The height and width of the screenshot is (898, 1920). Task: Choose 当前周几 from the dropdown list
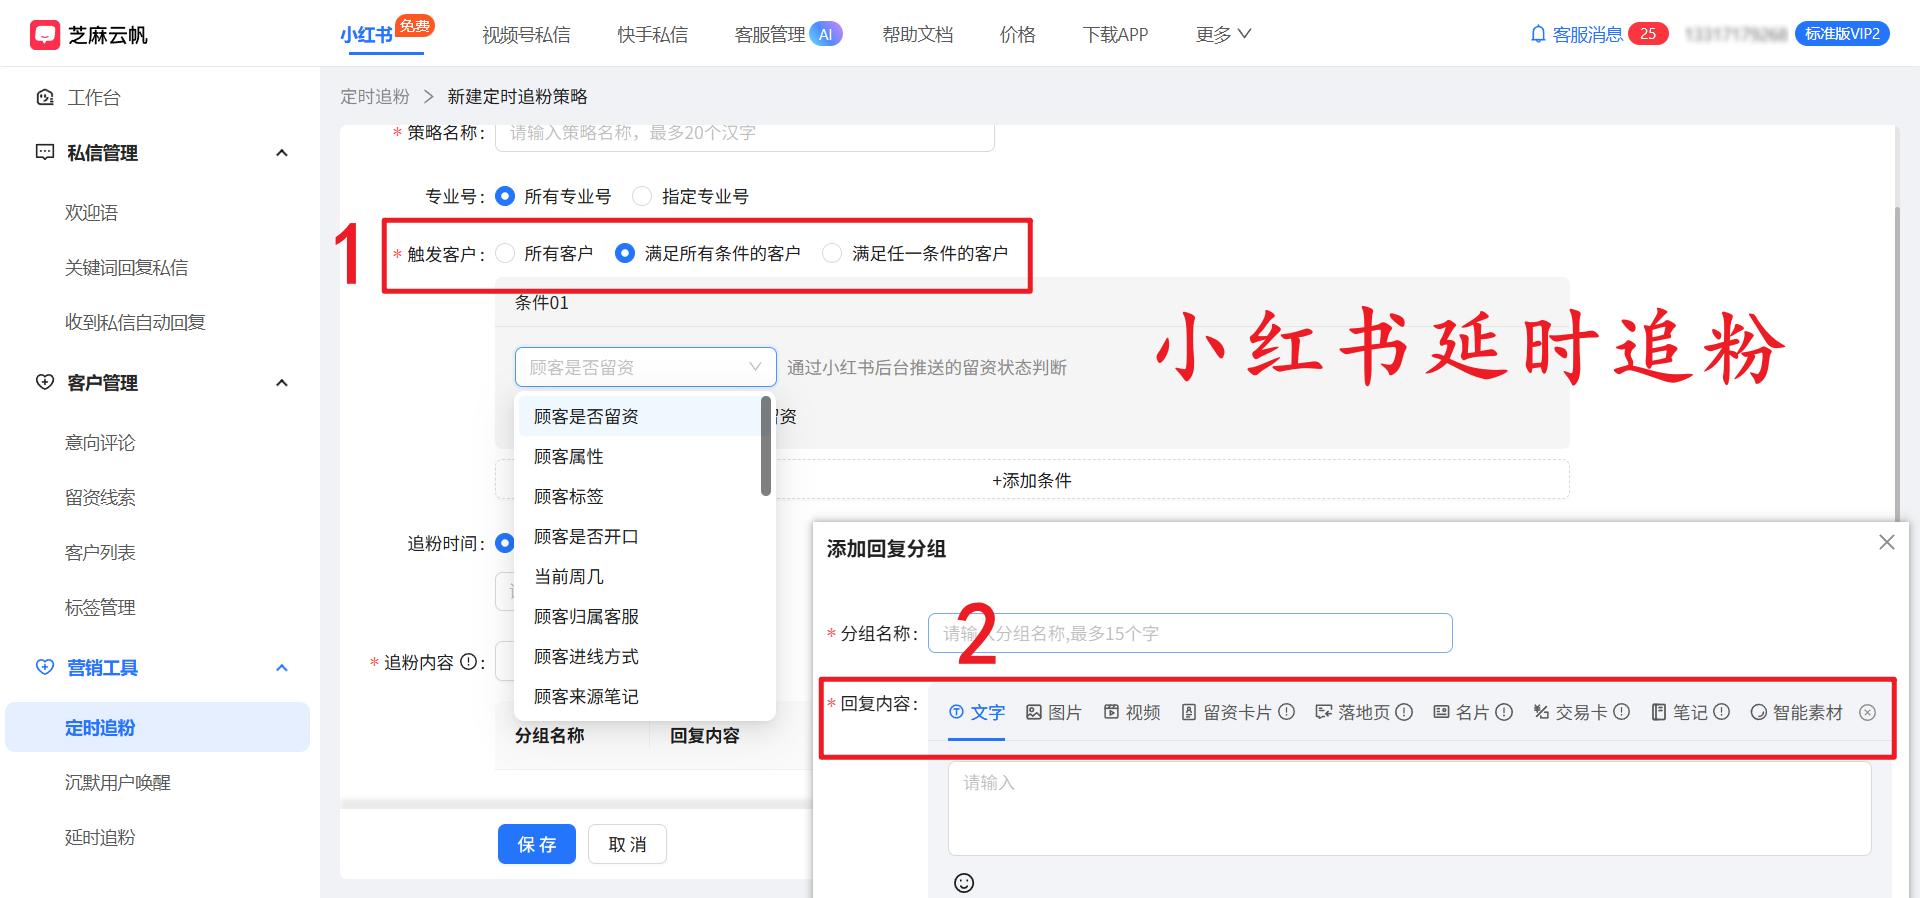click(x=640, y=576)
